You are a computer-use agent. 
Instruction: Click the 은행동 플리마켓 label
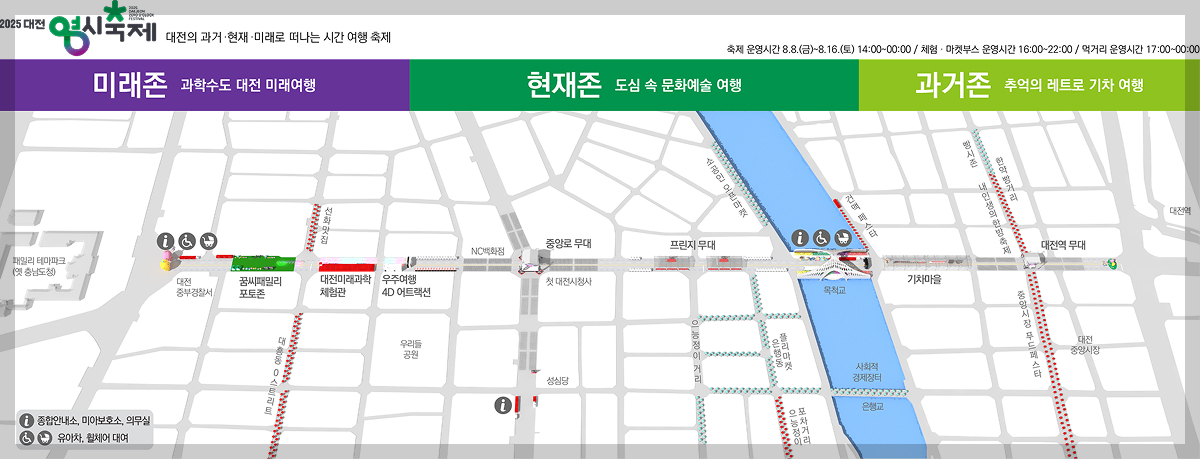point(782,352)
